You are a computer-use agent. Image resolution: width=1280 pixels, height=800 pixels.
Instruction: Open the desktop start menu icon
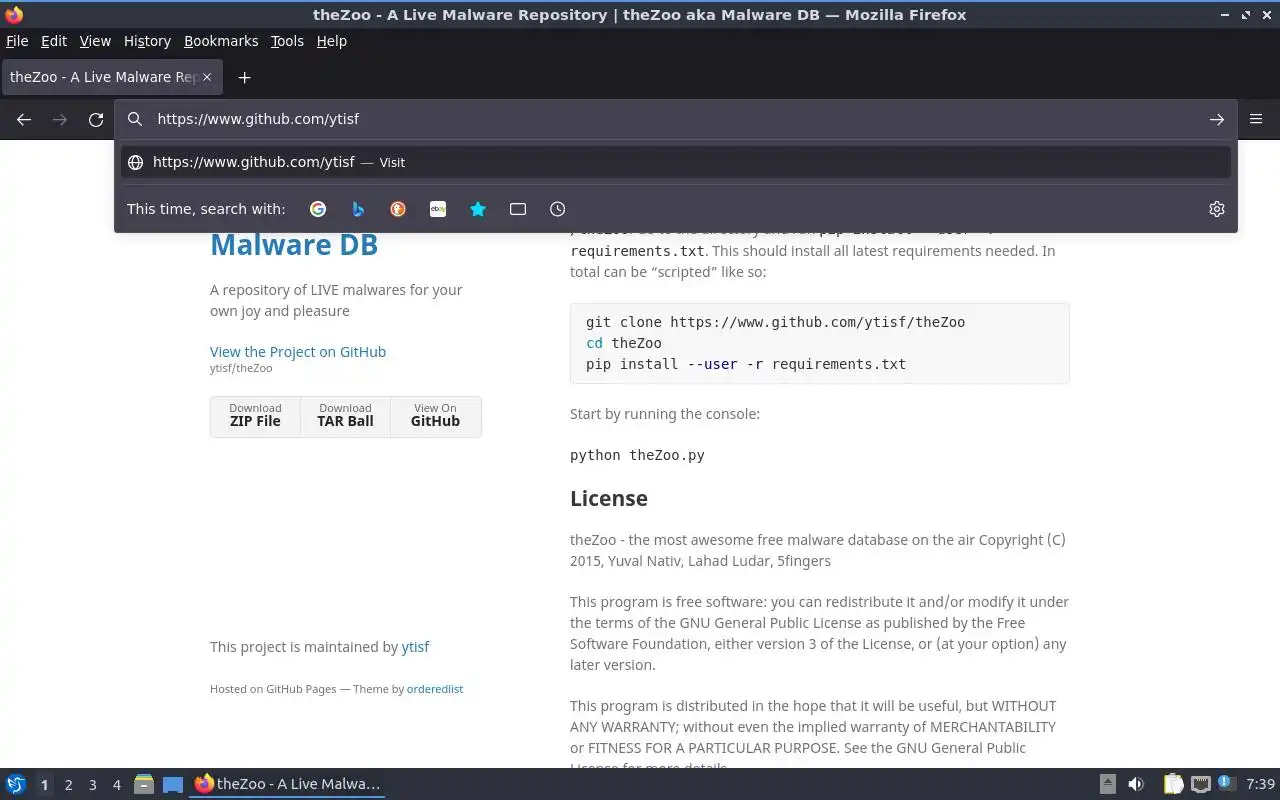pyautogui.click(x=16, y=784)
